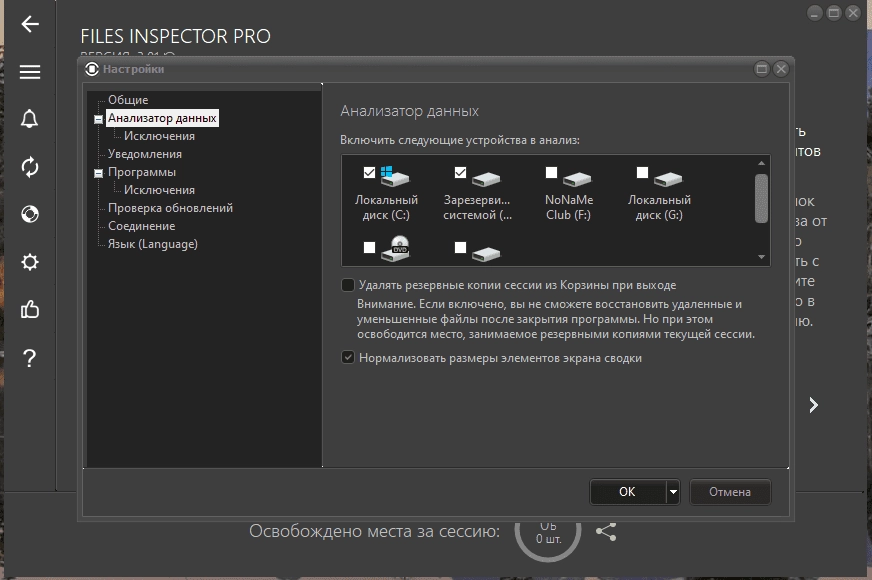Check the NoNaMe Club (F:) checkbox
The height and width of the screenshot is (580, 872).
coord(552,172)
